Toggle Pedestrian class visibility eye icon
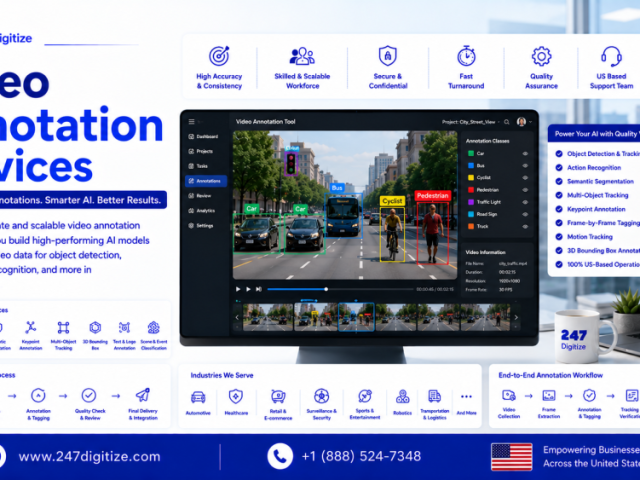 pos(525,190)
